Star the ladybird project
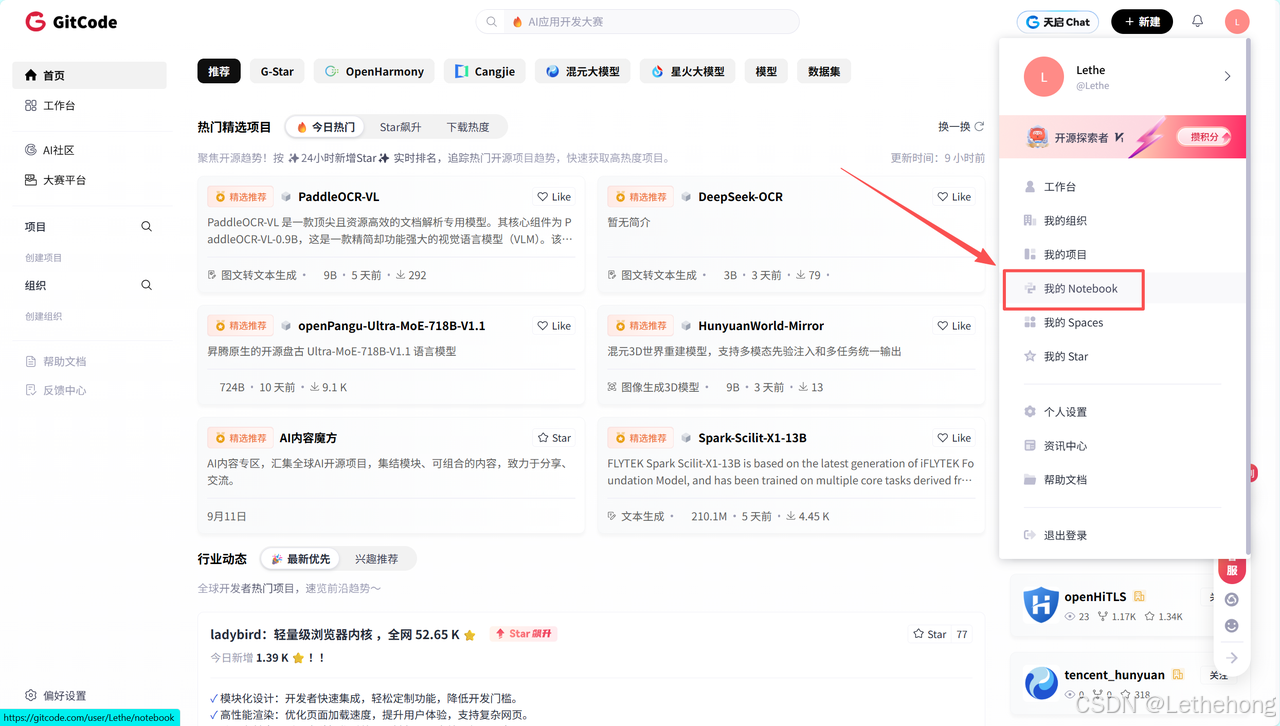Image resolution: width=1280 pixels, height=726 pixels. [x=930, y=634]
